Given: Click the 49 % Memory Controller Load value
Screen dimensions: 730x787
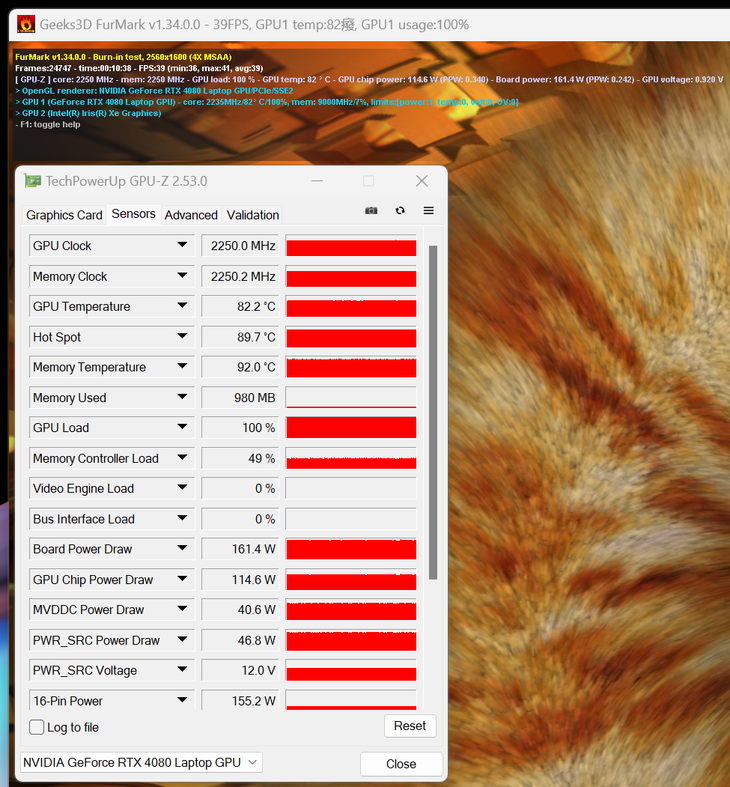Looking at the screenshot, I should point(240,458).
